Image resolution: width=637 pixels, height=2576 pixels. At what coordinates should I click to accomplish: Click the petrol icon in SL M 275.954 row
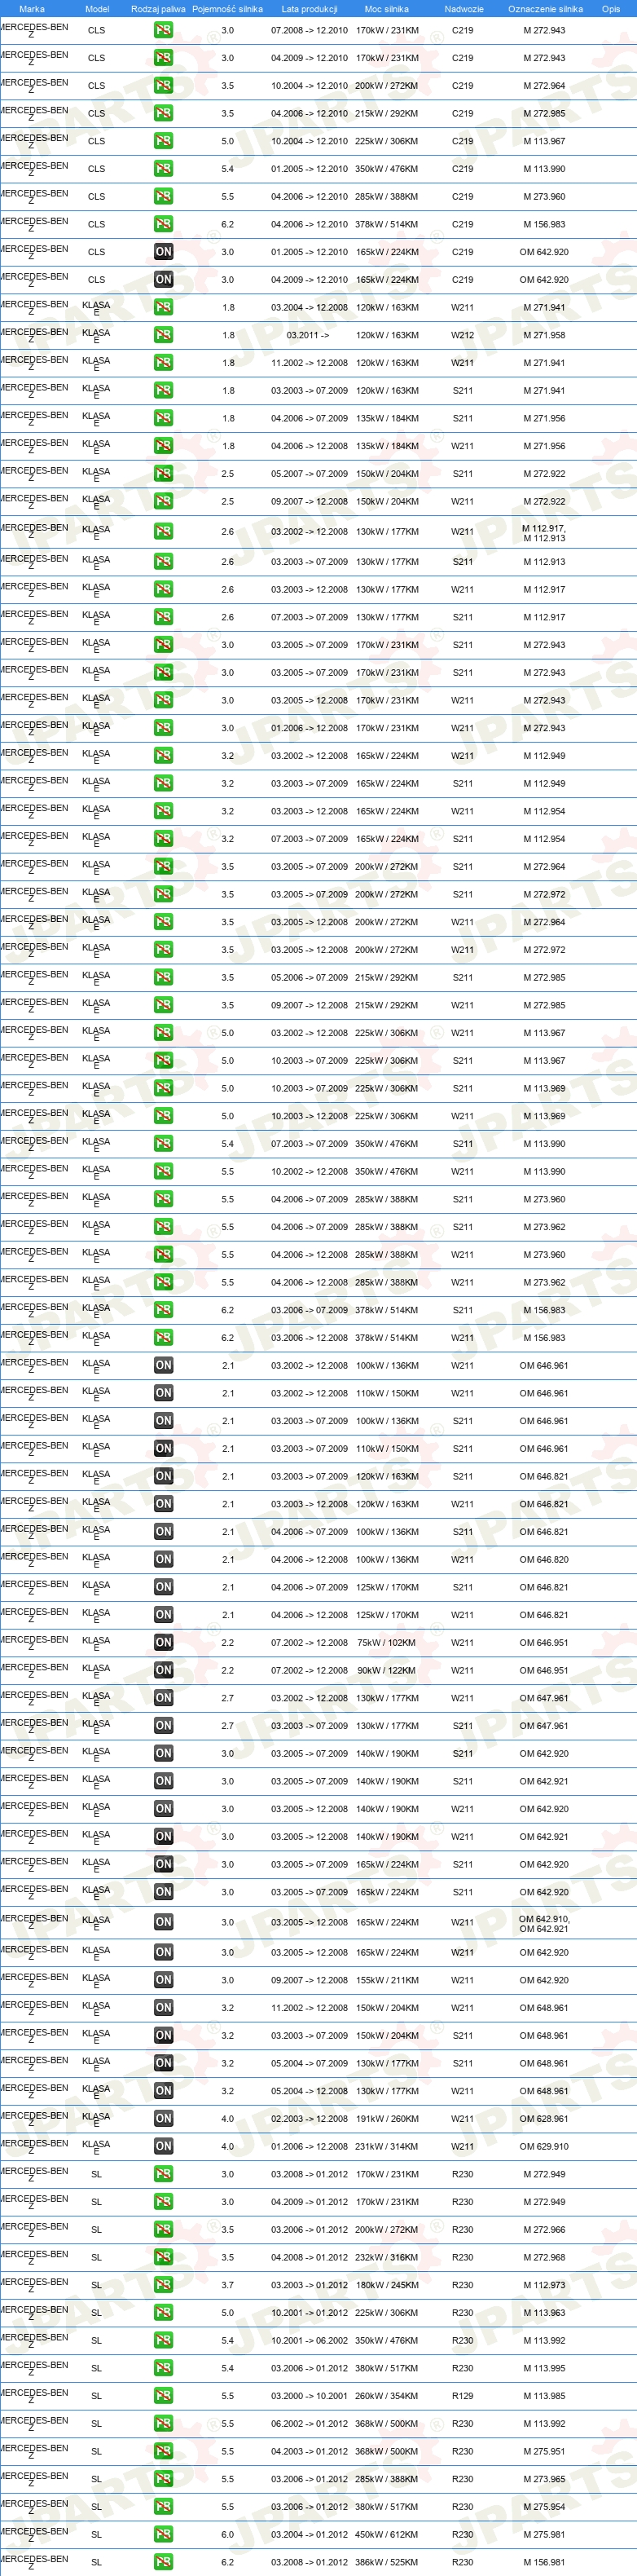coord(163,2508)
